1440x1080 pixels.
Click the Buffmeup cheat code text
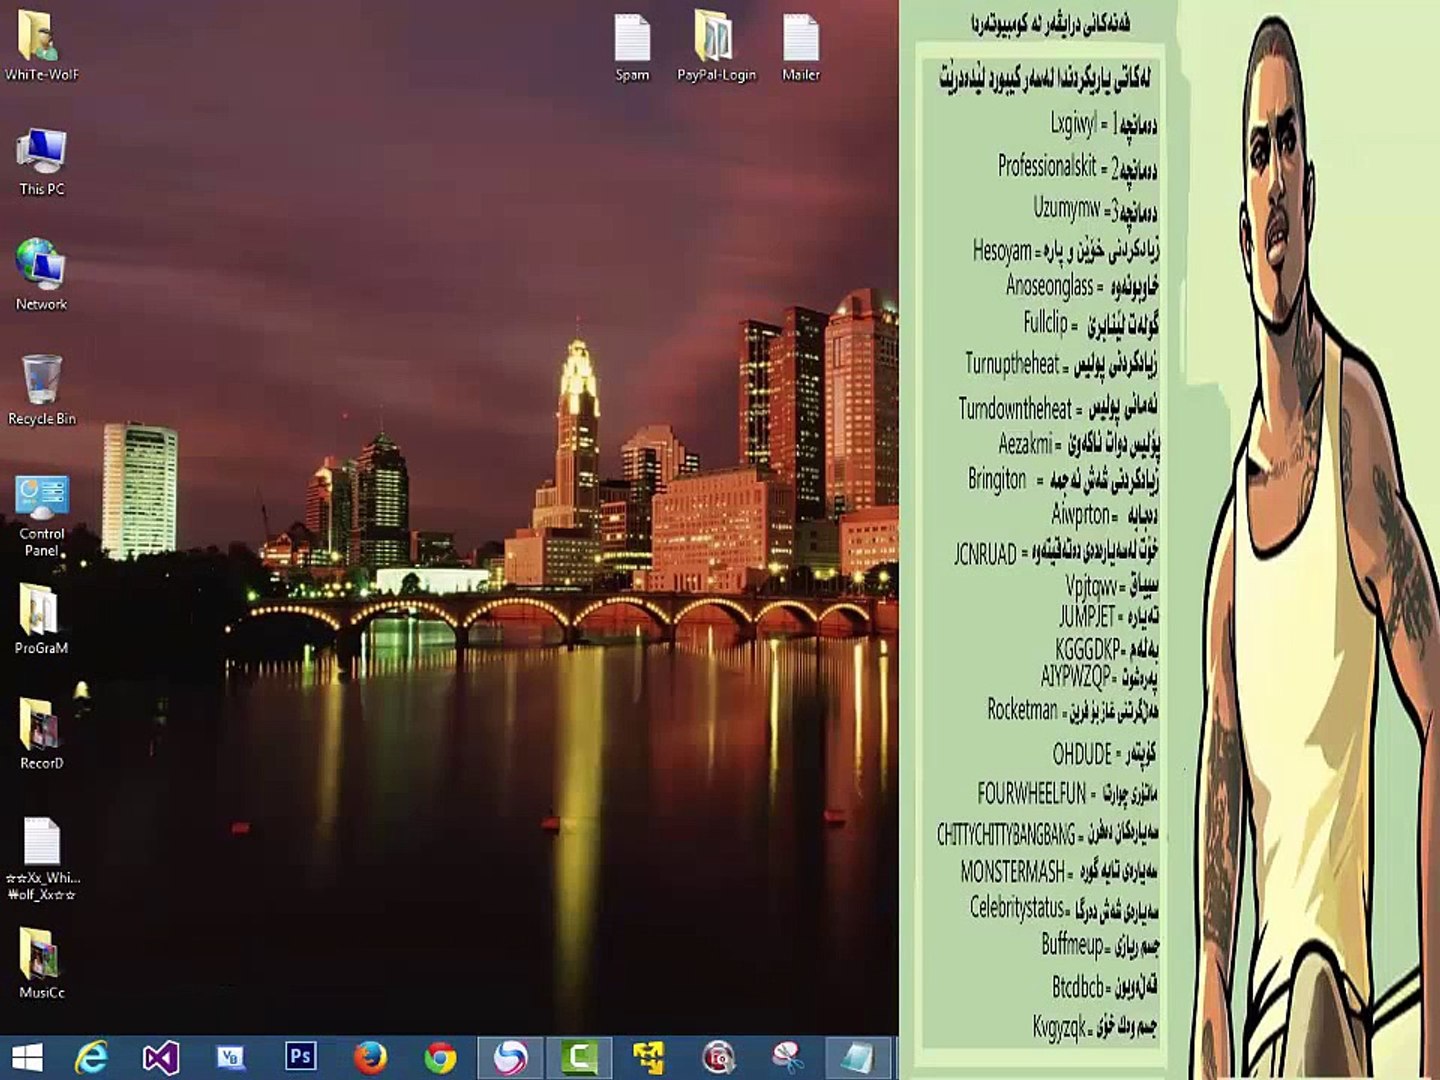(x=1072, y=945)
